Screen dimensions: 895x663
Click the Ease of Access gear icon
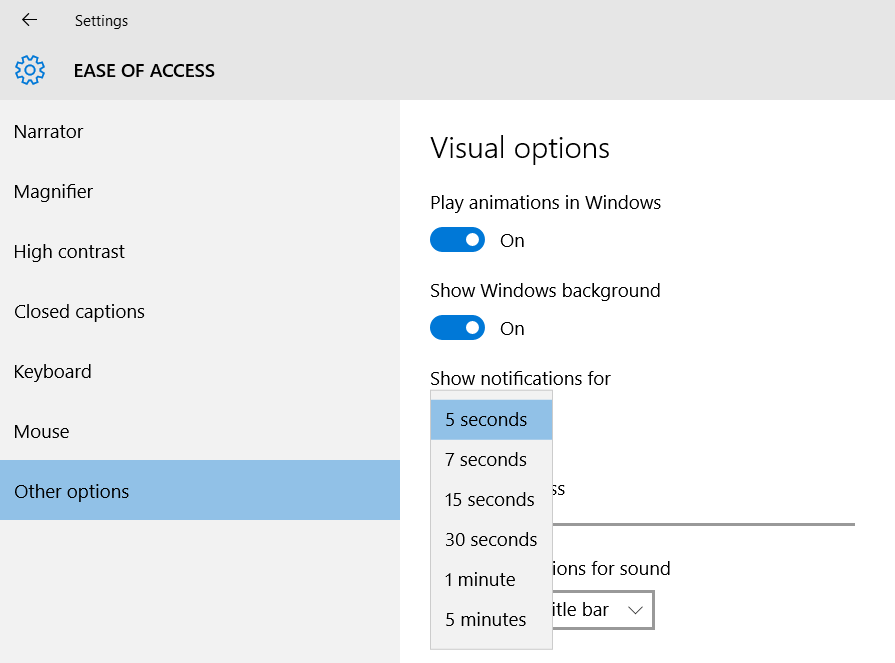(x=30, y=70)
